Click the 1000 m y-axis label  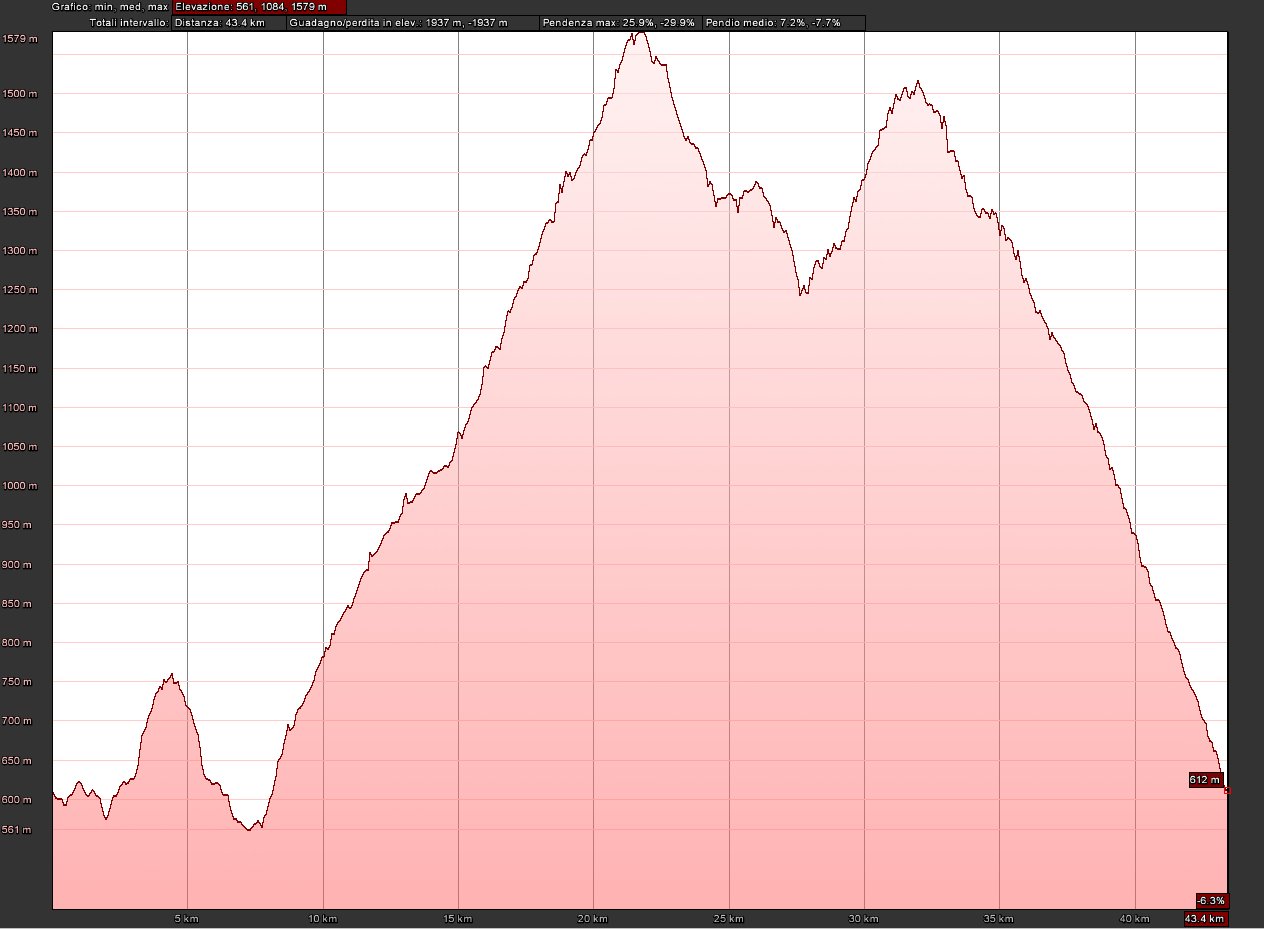coord(21,486)
